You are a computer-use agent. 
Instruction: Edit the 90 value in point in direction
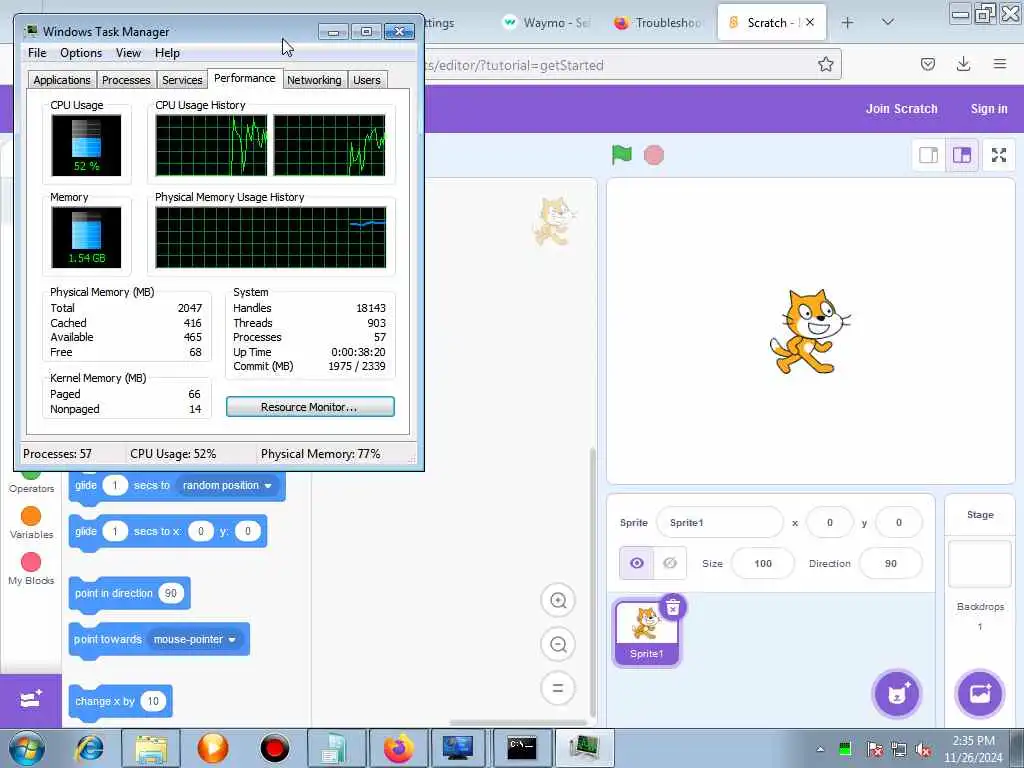point(170,594)
